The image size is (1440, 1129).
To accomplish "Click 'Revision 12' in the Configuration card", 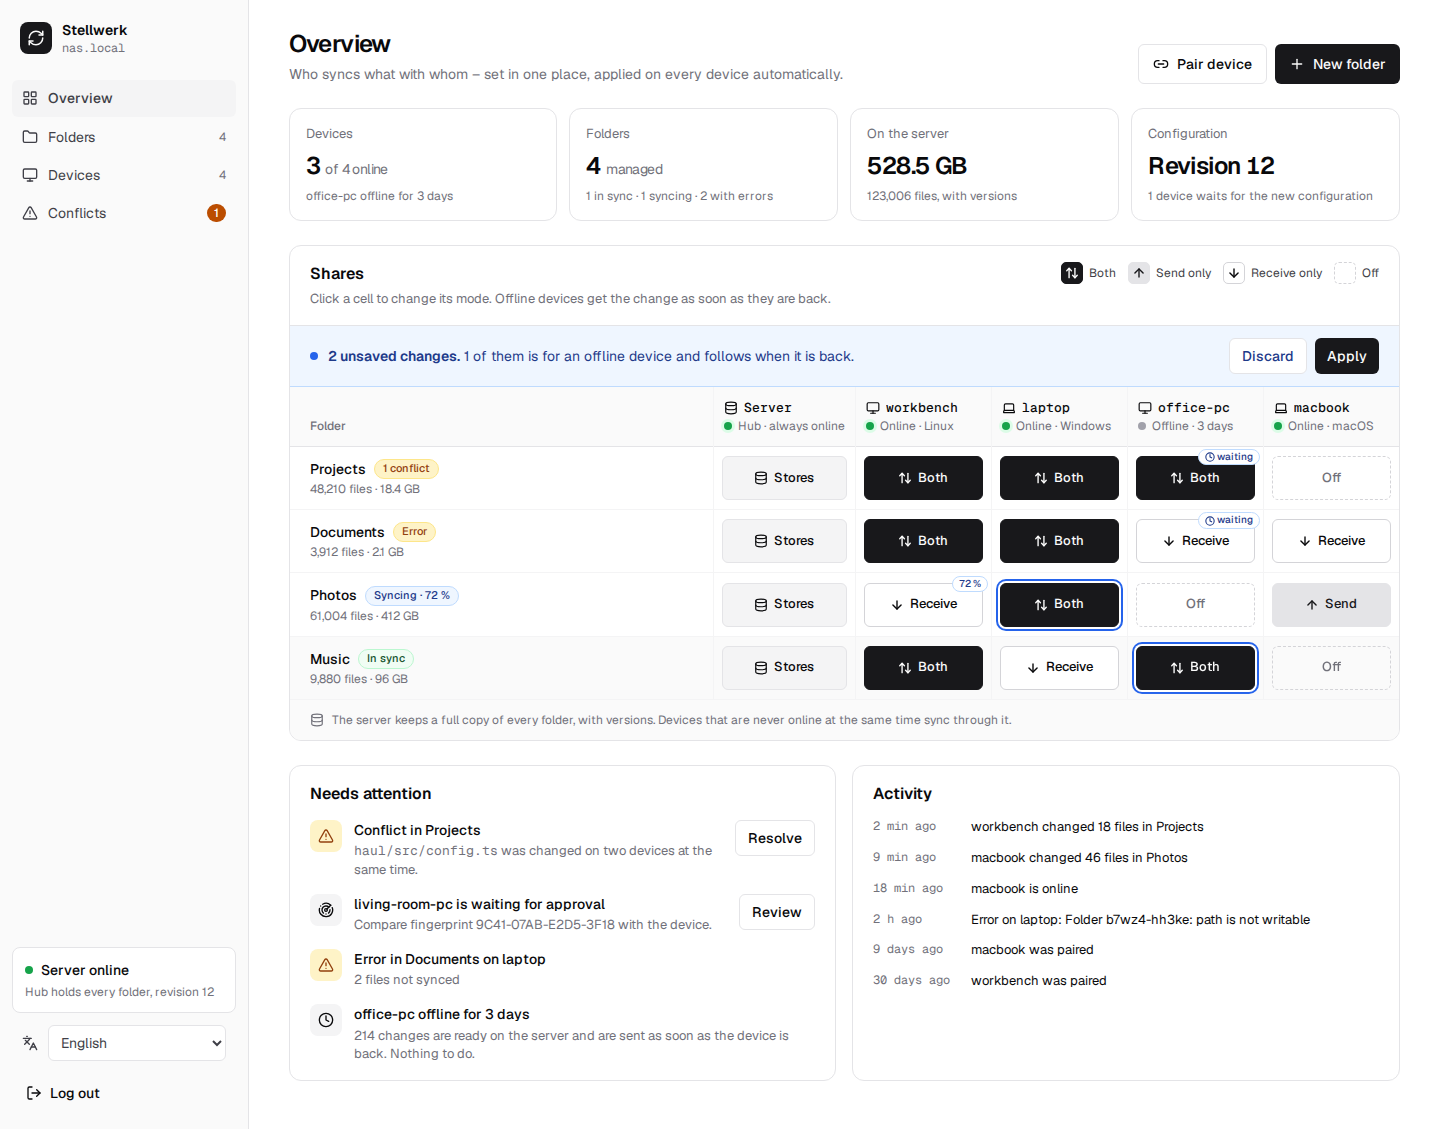I will 1211,166.
